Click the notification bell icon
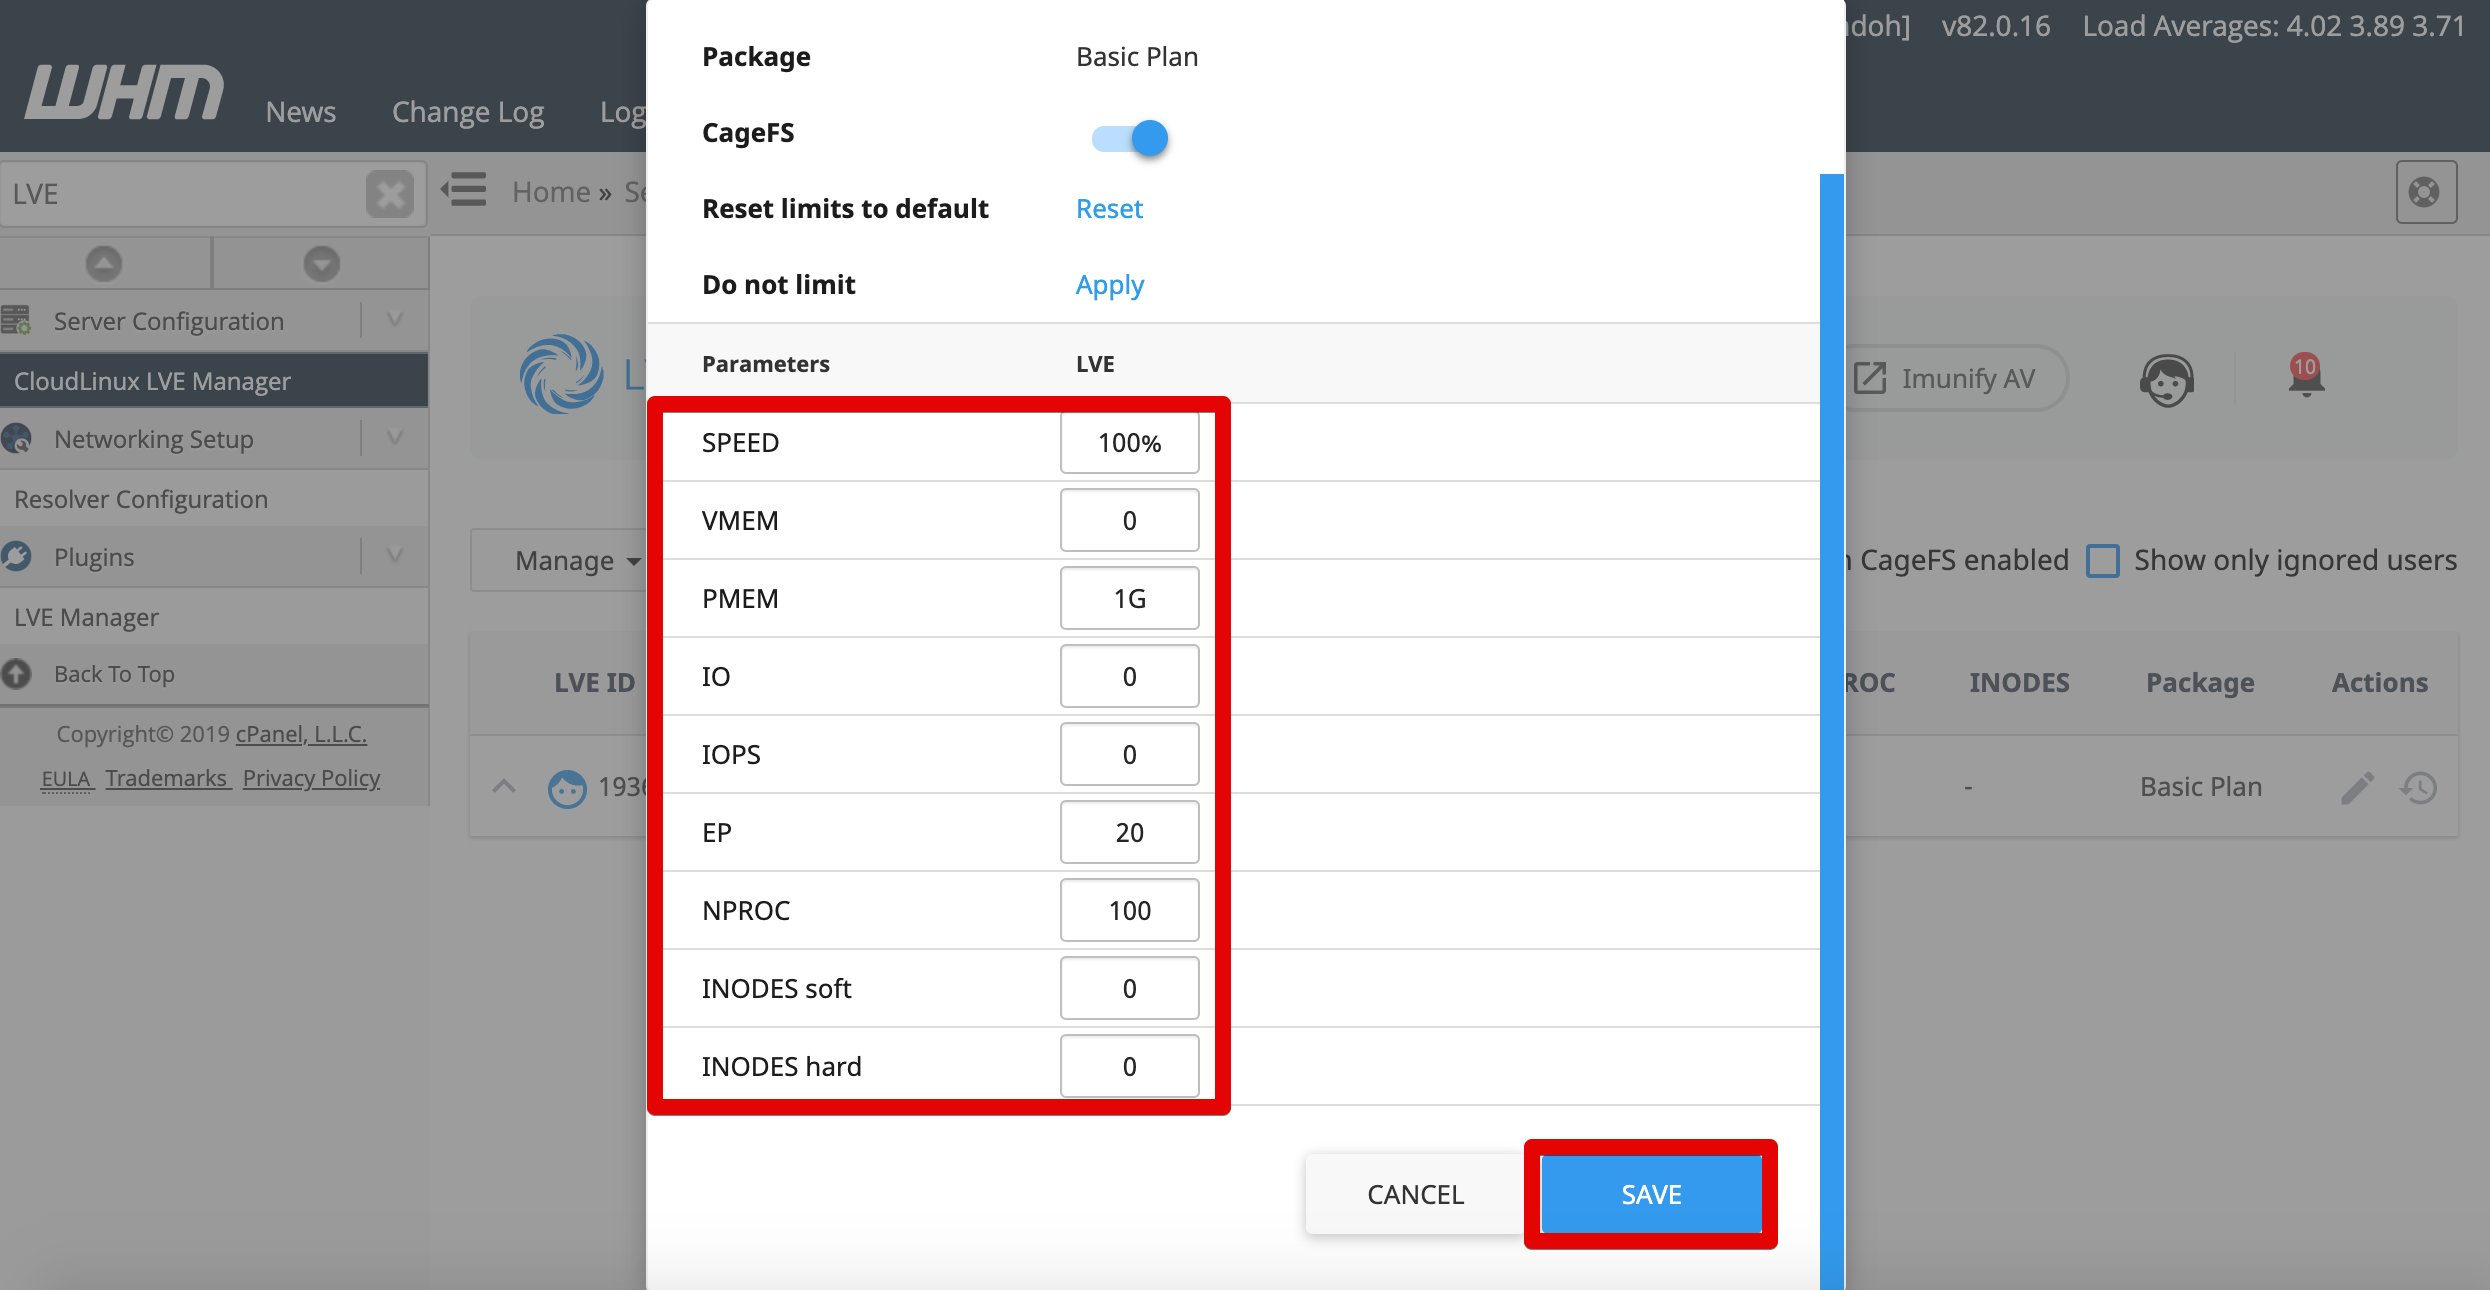Screen dimensions: 2490x1290 (x=2305, y=377)
